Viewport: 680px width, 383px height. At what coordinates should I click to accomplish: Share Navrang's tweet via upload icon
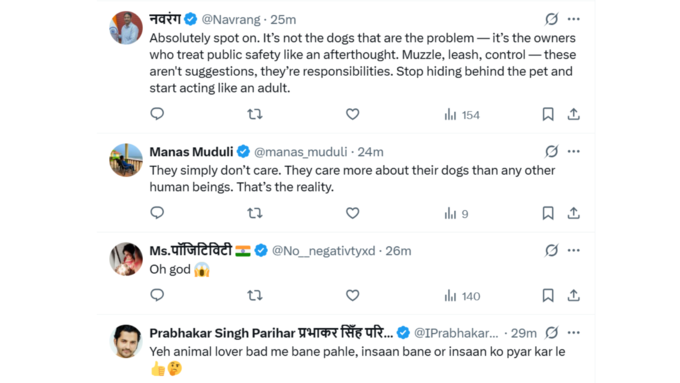573,114
